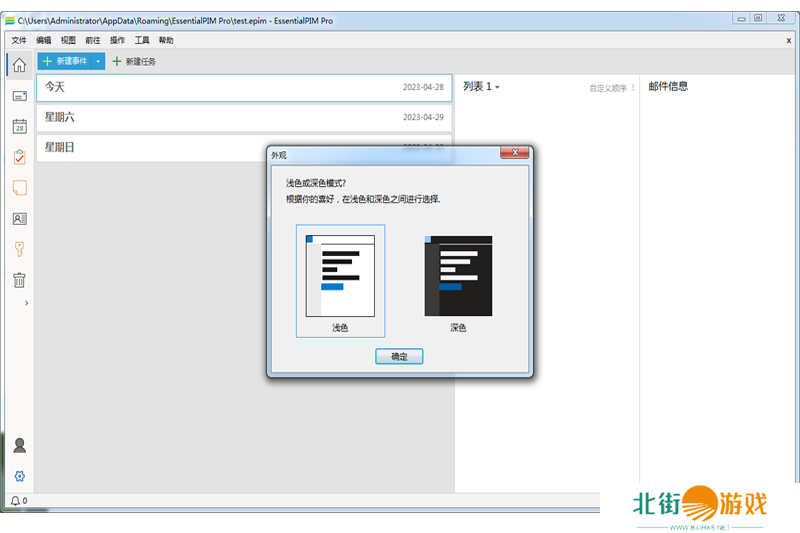
Task: Open the 工具 menu
Action: (142, 40)
